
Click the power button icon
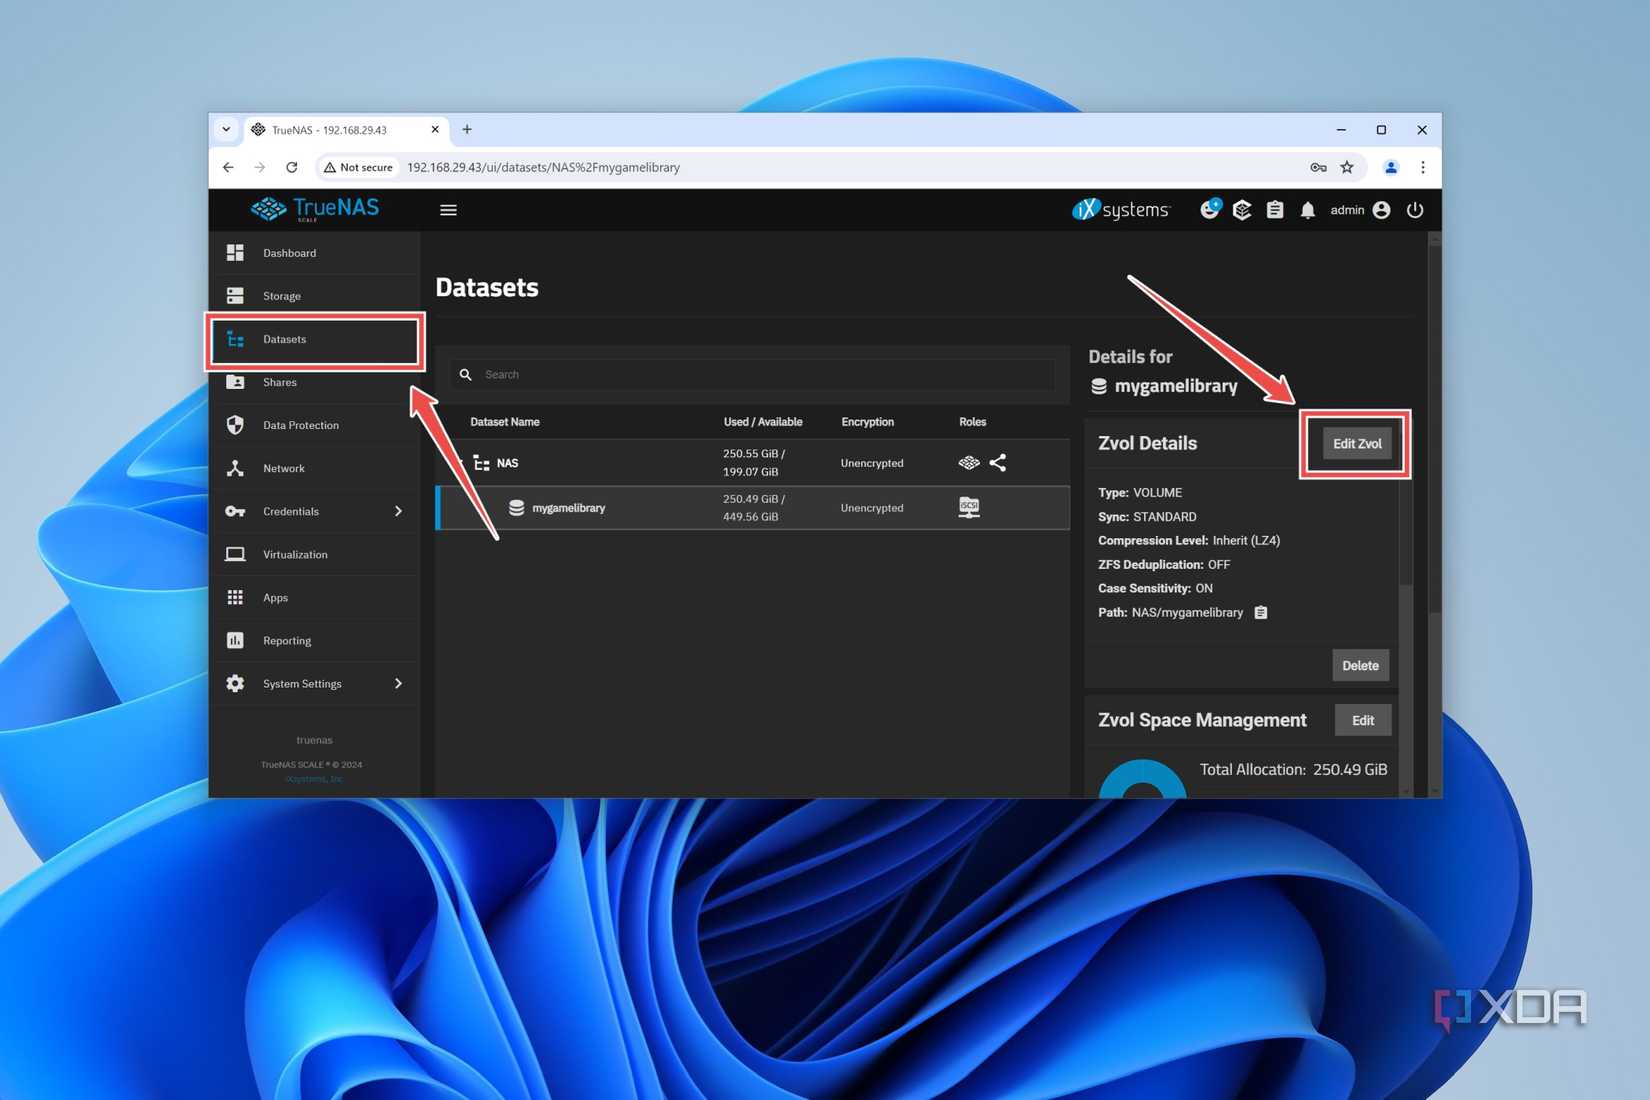1415,210
